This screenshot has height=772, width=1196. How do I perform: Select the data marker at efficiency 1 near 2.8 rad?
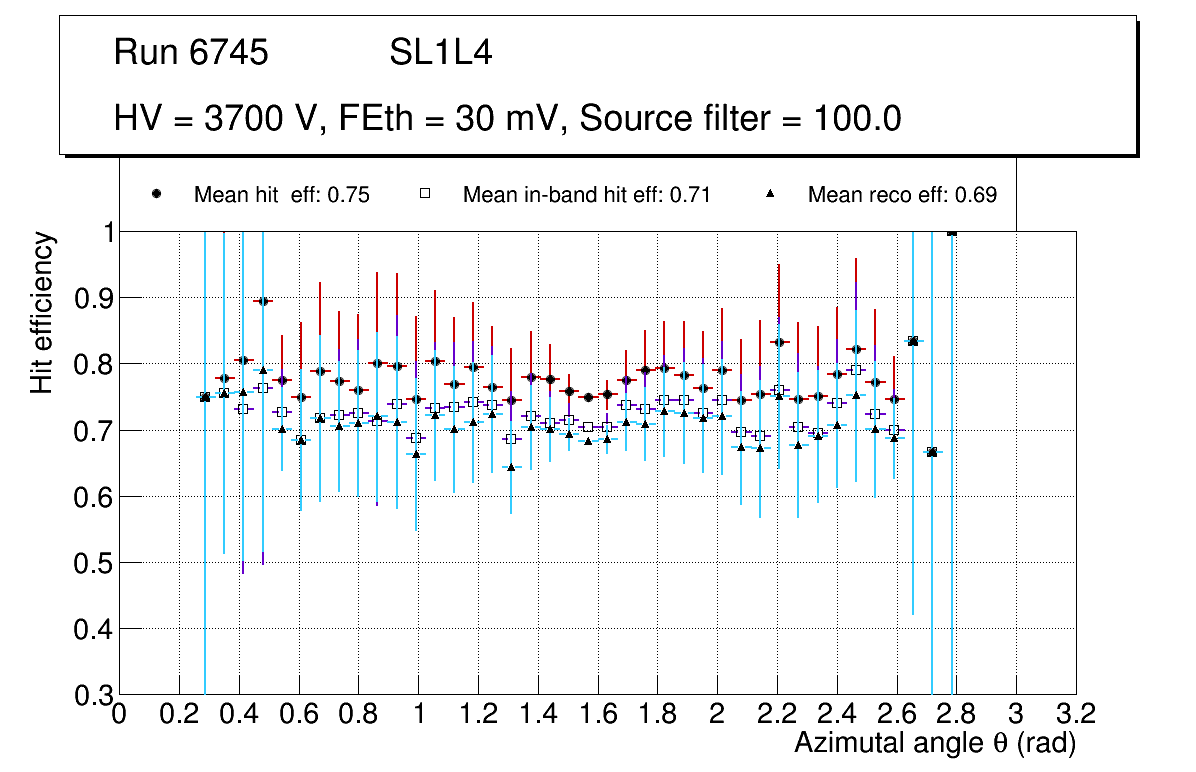click(x=952, y=231)
